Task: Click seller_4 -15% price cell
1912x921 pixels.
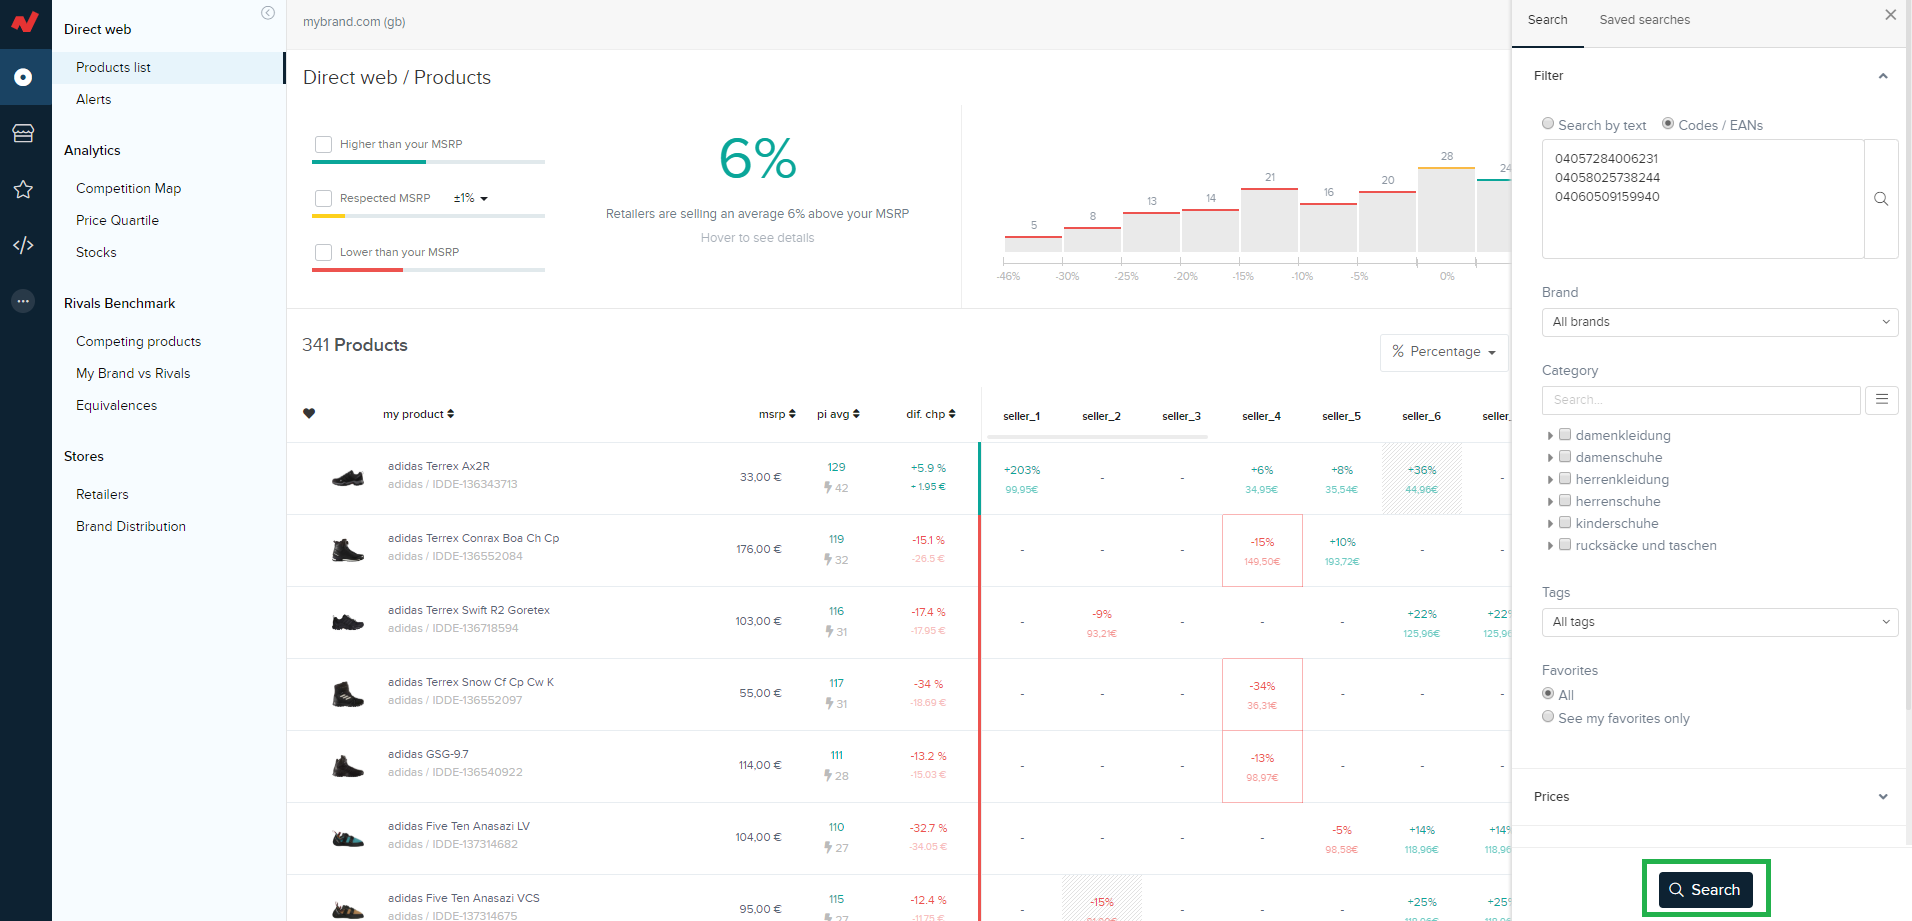Action: tap(1262, 550)
